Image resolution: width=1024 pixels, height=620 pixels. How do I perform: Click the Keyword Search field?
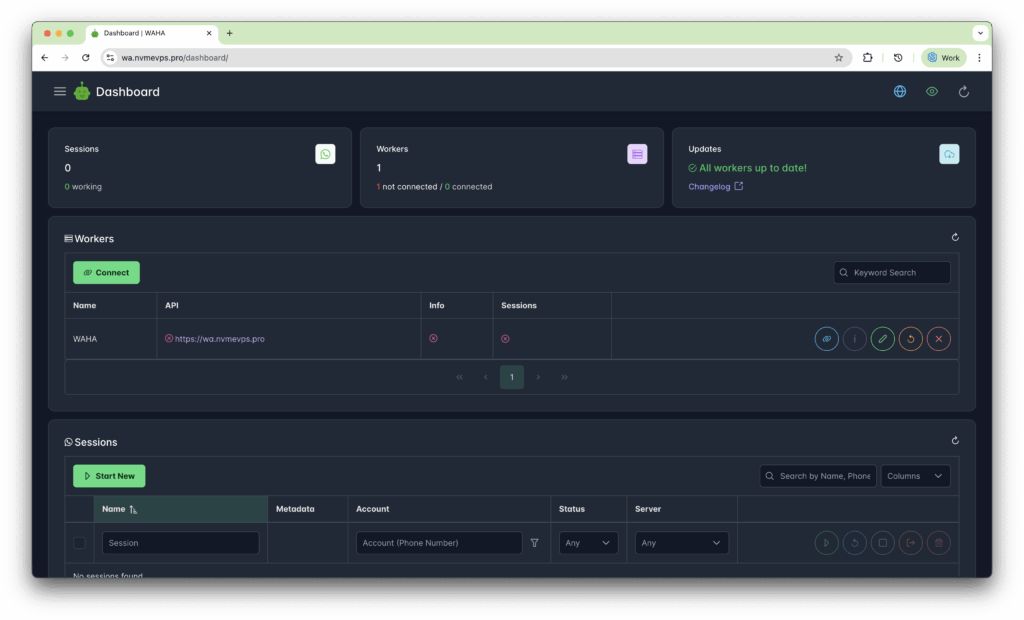[892, 273]
